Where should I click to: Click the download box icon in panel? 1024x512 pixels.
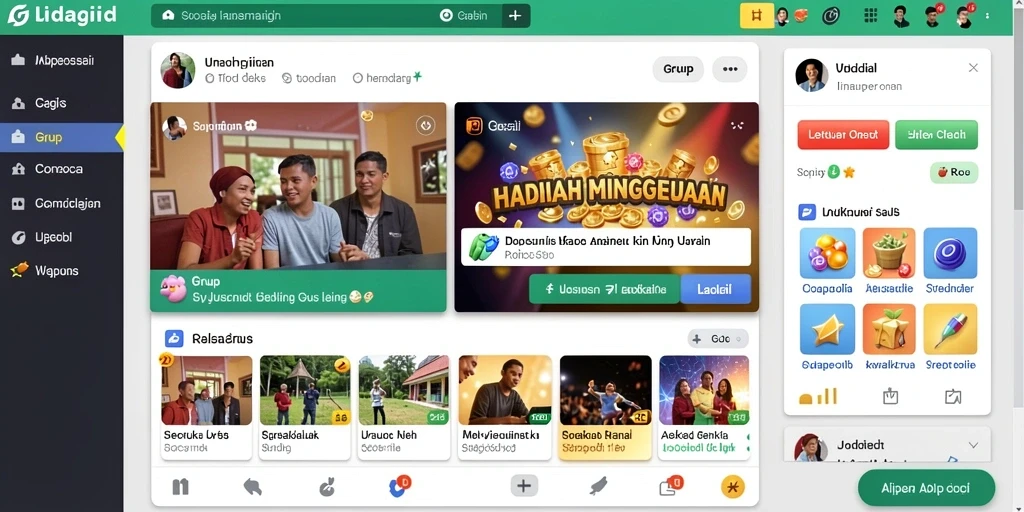click(891, 396)
